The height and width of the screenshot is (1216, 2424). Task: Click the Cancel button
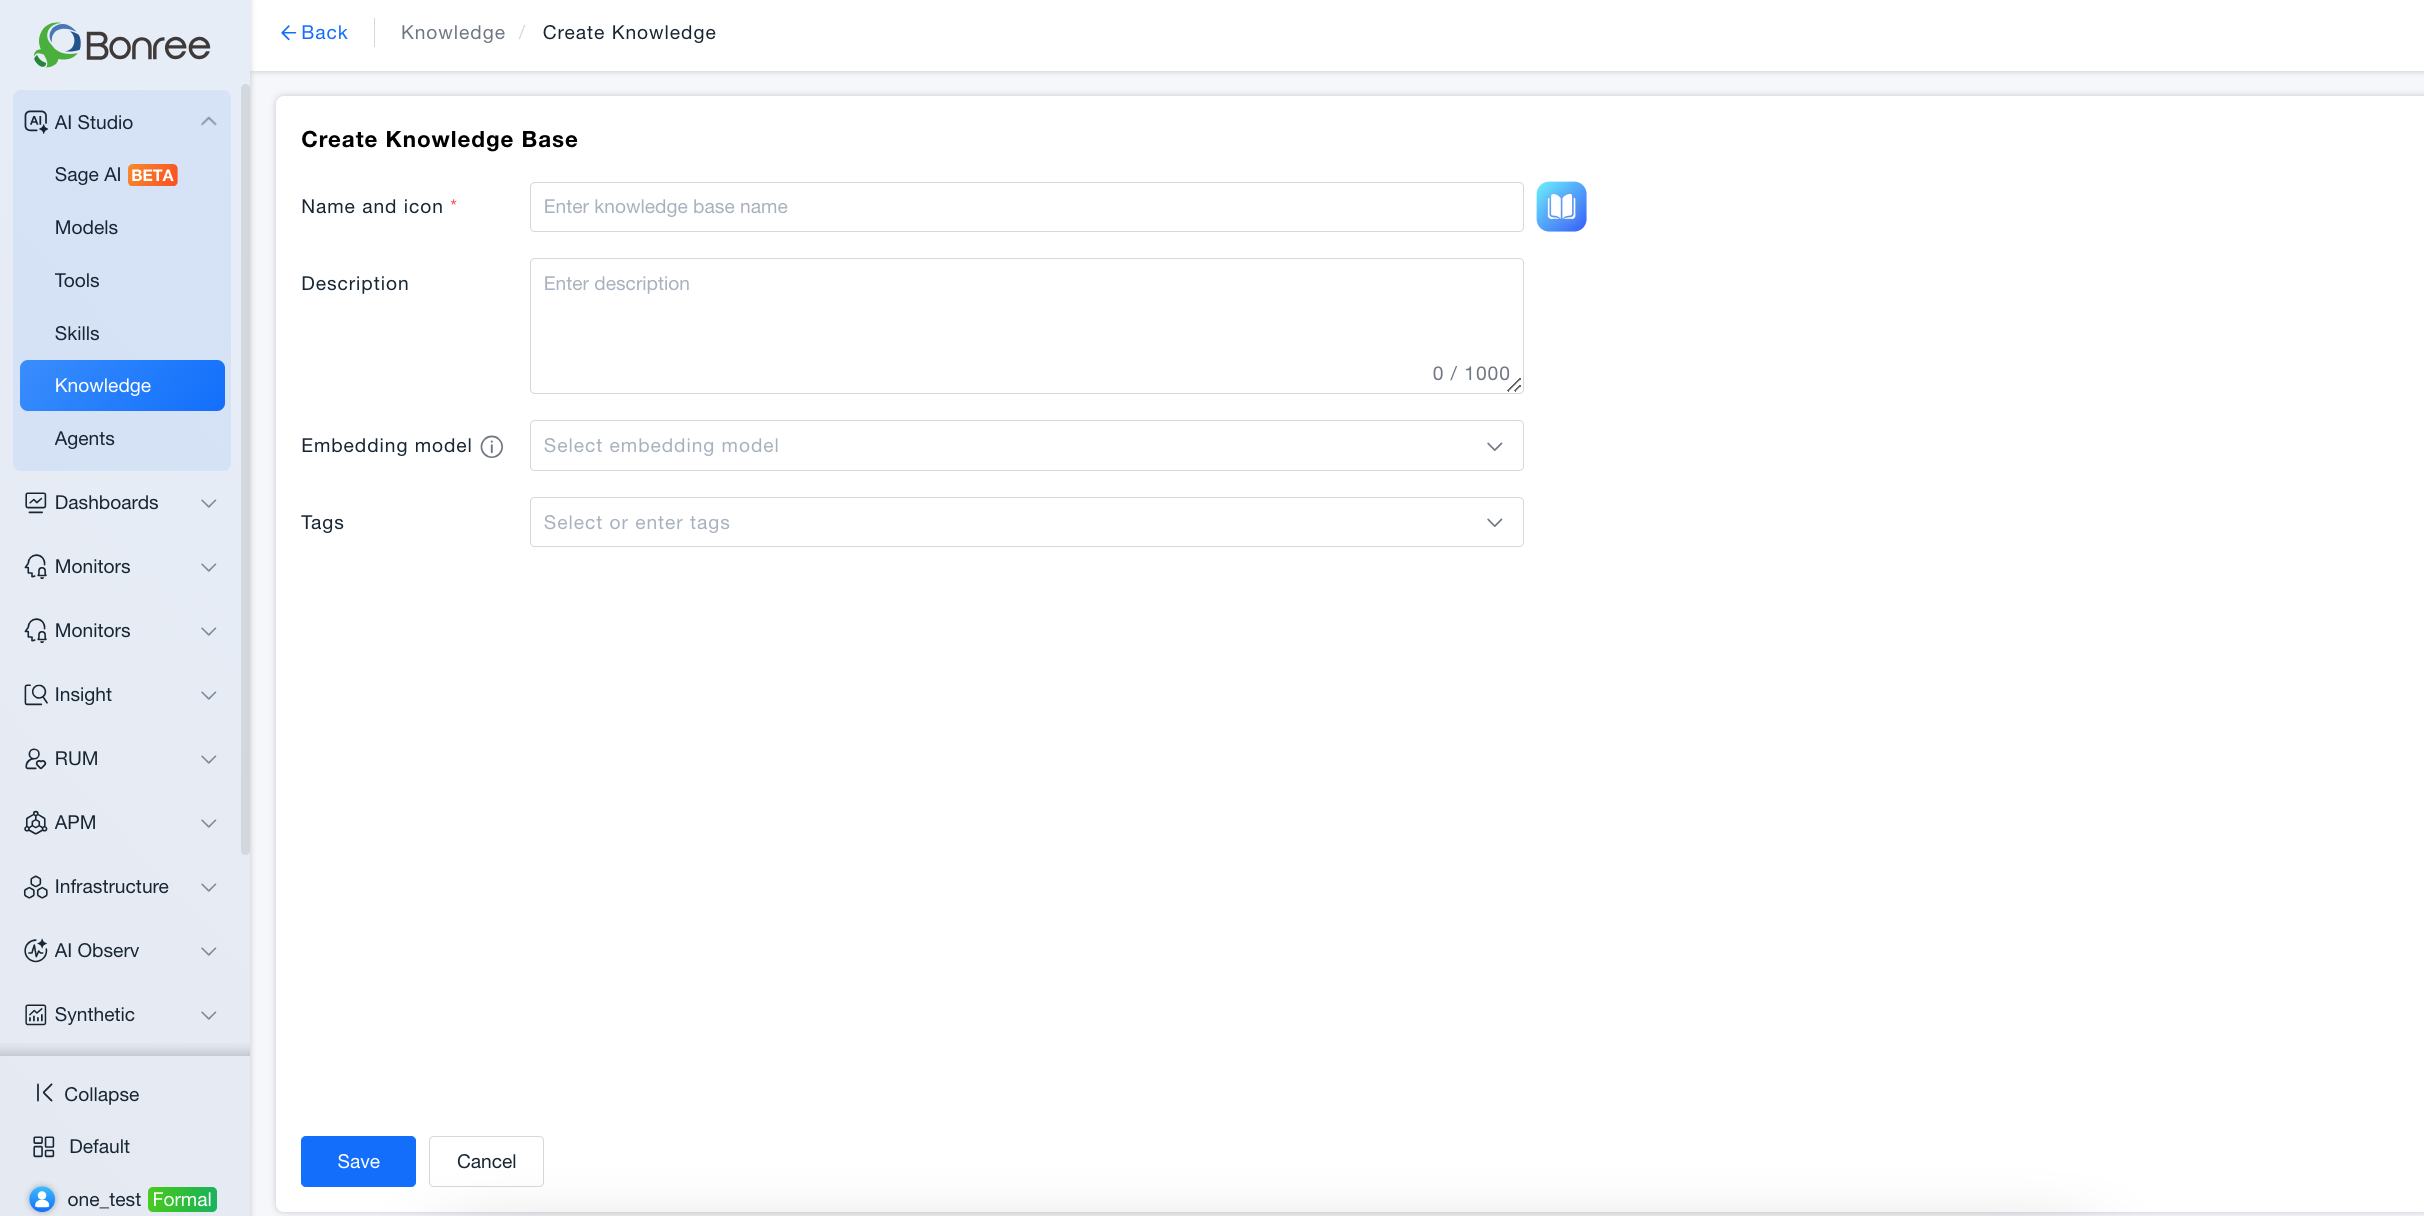(x=486, y=1161)
